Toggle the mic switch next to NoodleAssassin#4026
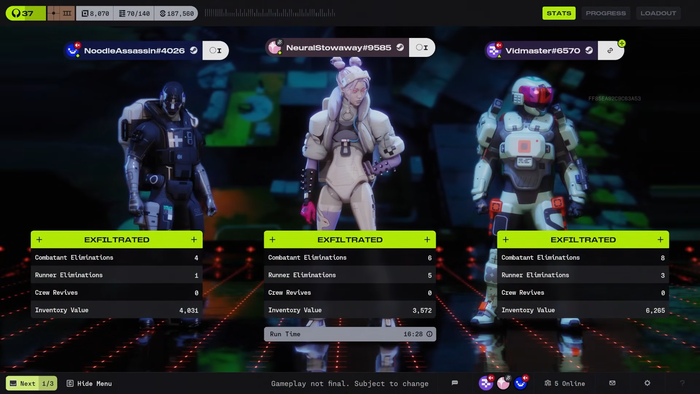The image size is (700, 394). 216,50
